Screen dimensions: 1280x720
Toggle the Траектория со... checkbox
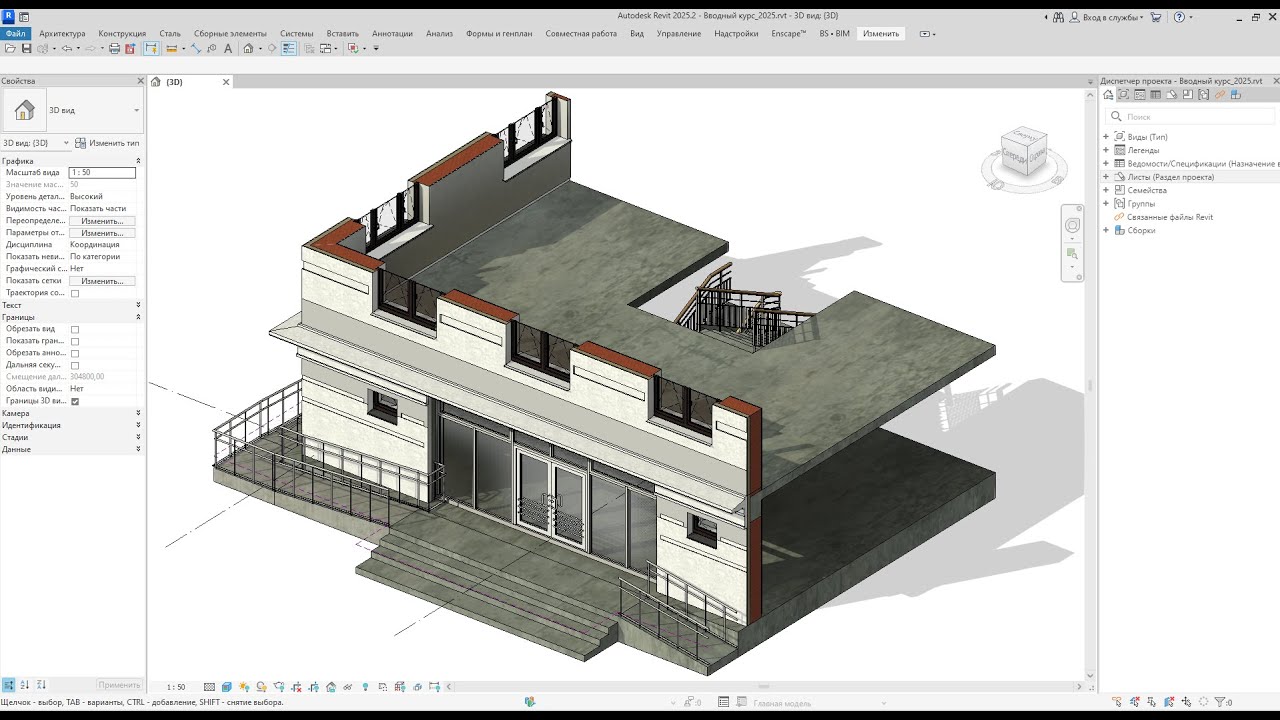point(75,293)
